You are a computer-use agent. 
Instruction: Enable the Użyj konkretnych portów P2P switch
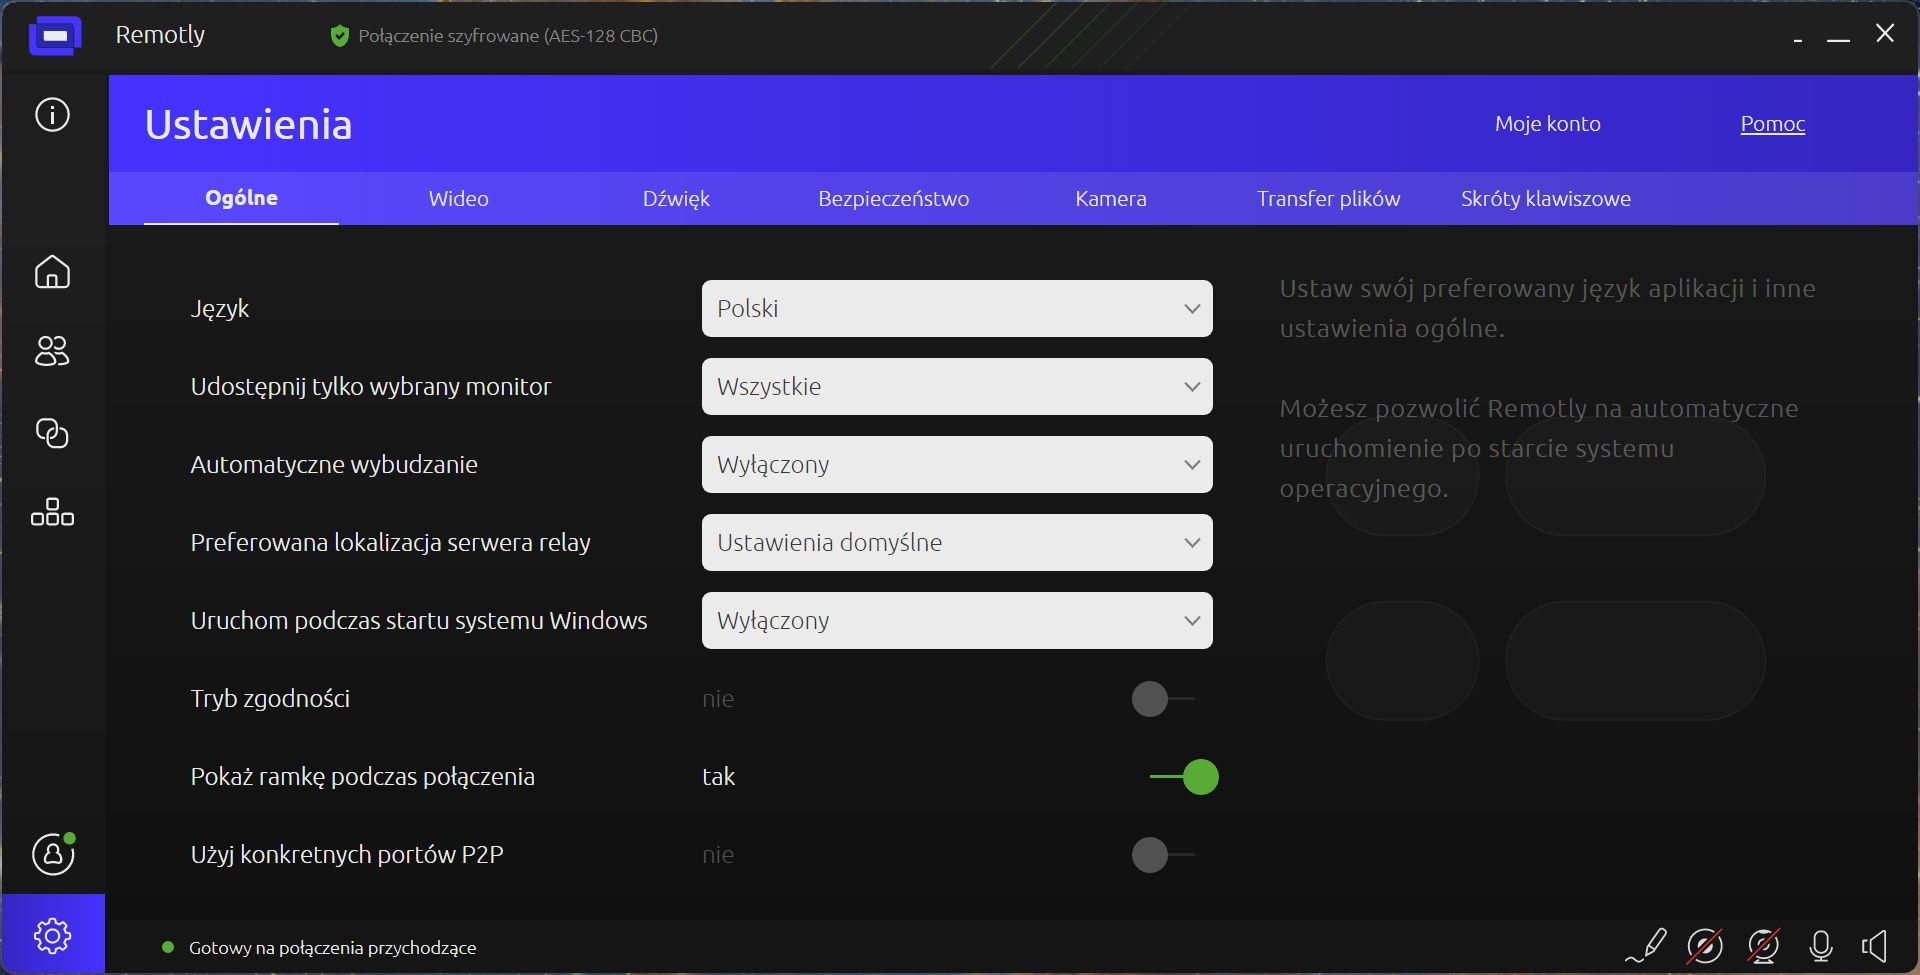coord(1163,855)
